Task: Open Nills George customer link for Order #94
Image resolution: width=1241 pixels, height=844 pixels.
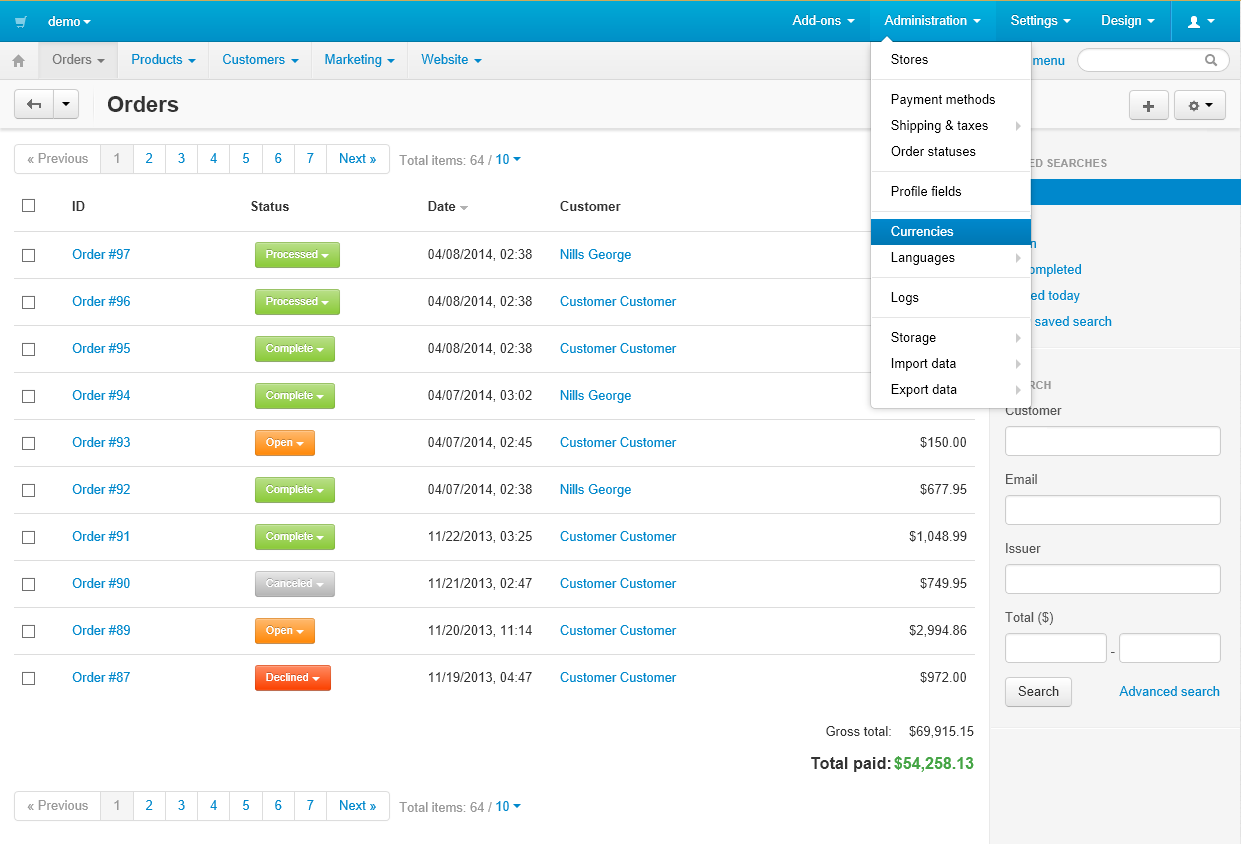Action: (x=595, y=396)
